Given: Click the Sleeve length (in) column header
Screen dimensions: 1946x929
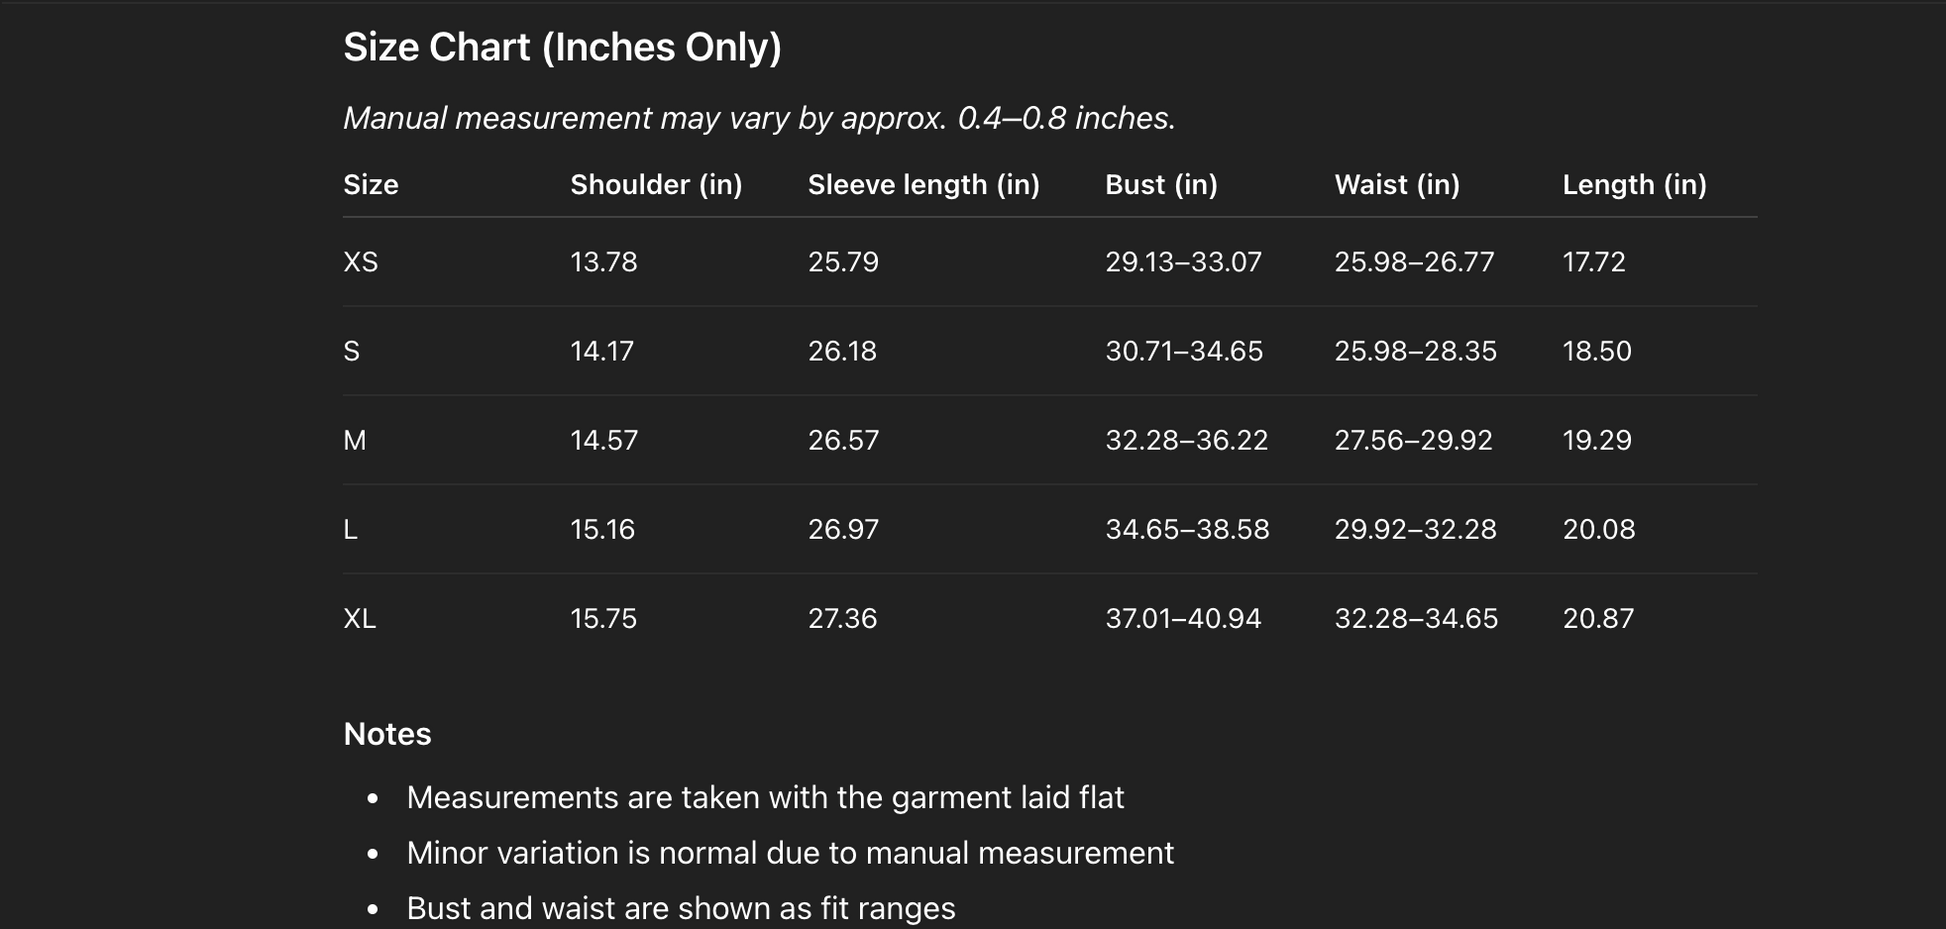Looking at the screenshot, I should 923,185.
